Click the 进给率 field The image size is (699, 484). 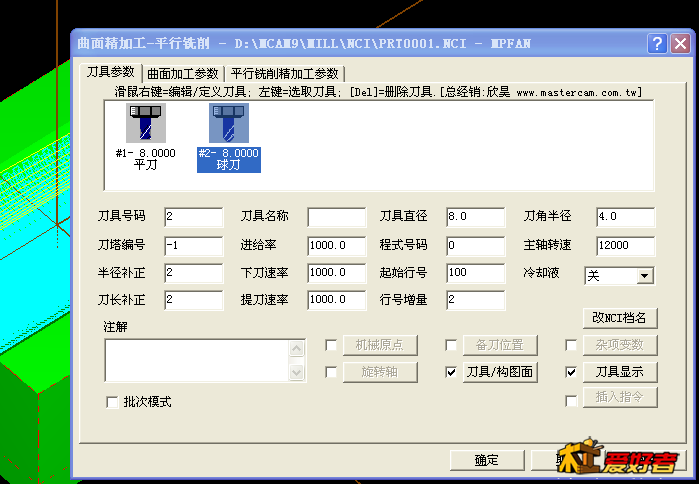(337, 246)
